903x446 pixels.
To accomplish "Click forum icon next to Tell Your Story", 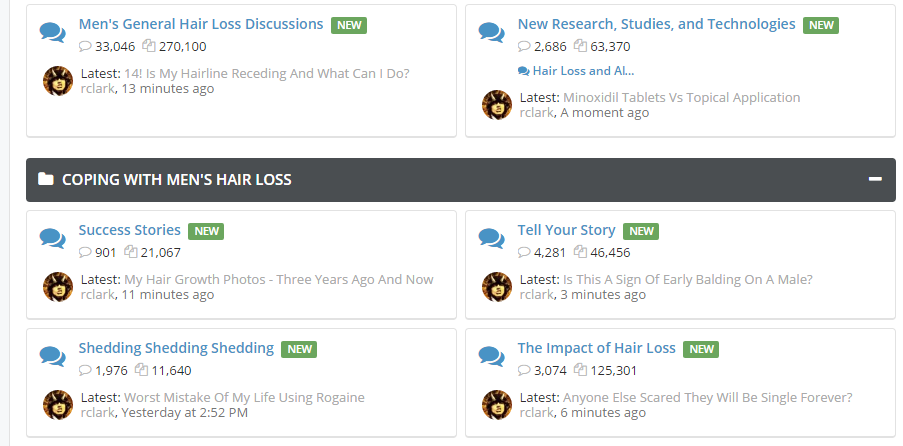I will (491, 238).
